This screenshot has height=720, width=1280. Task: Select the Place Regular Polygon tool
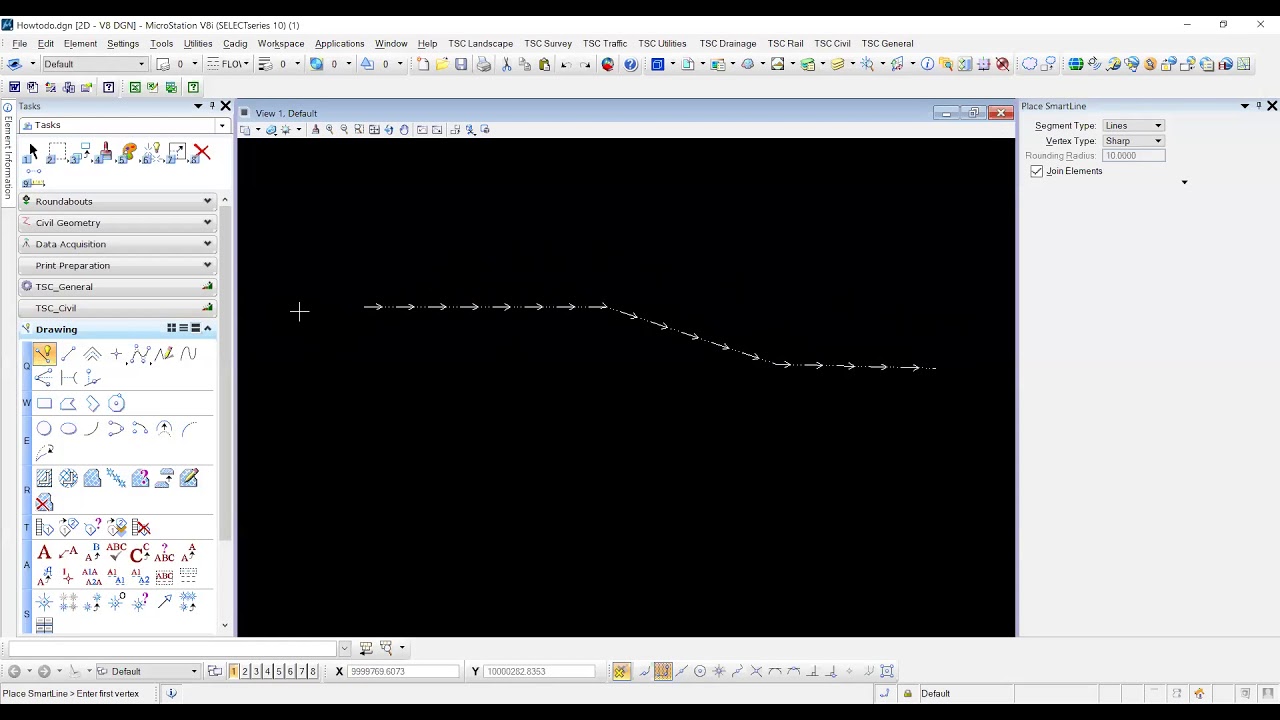116,404
